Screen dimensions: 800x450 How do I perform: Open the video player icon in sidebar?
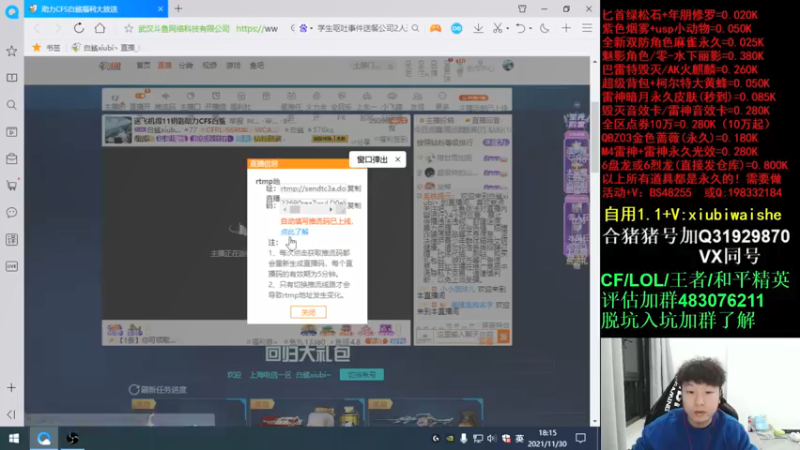[11, 132]
